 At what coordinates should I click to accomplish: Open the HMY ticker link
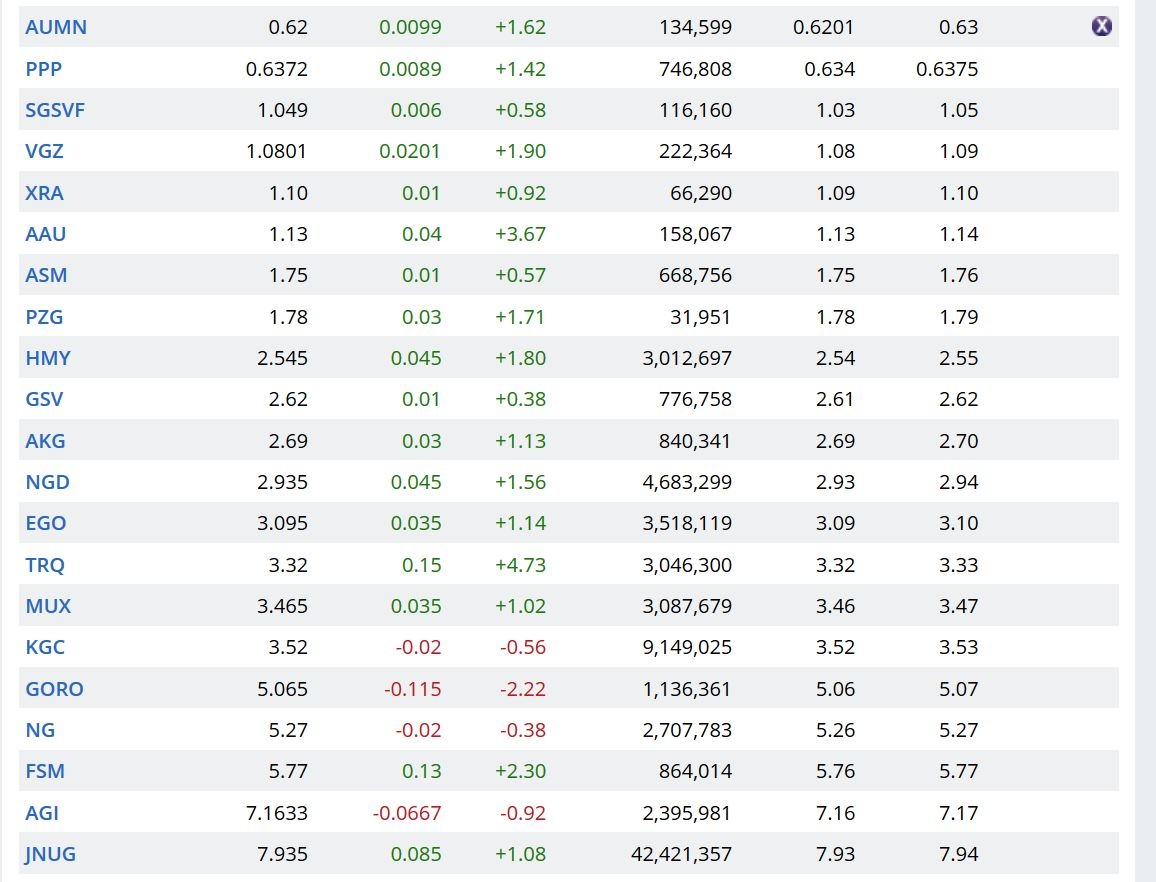click(48, 358)
